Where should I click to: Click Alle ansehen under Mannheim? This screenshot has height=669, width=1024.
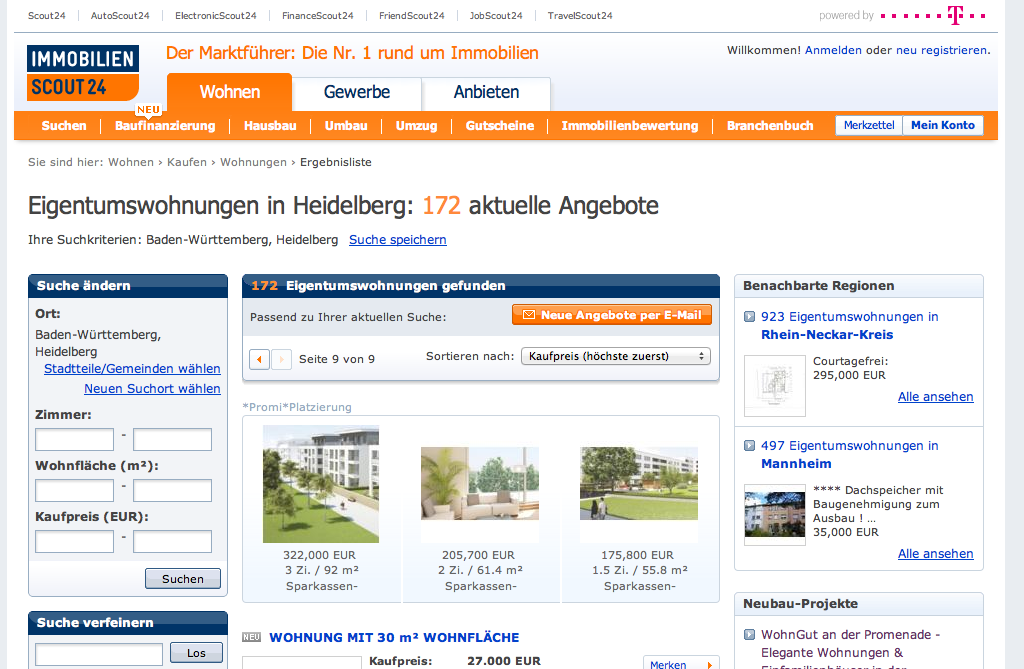coord(935,553)
